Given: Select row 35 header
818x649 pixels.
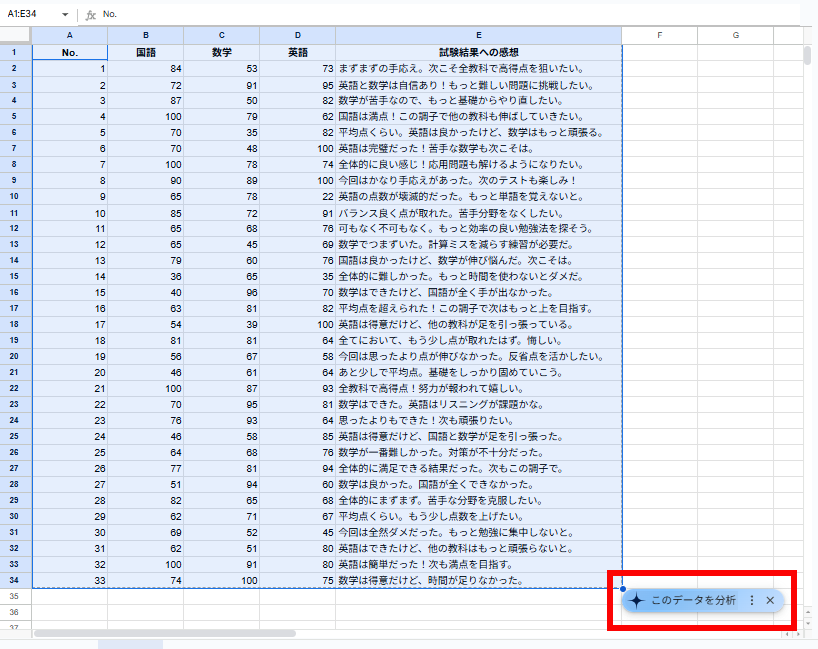Looking at the screenshot, I should [x=14, y=596].
